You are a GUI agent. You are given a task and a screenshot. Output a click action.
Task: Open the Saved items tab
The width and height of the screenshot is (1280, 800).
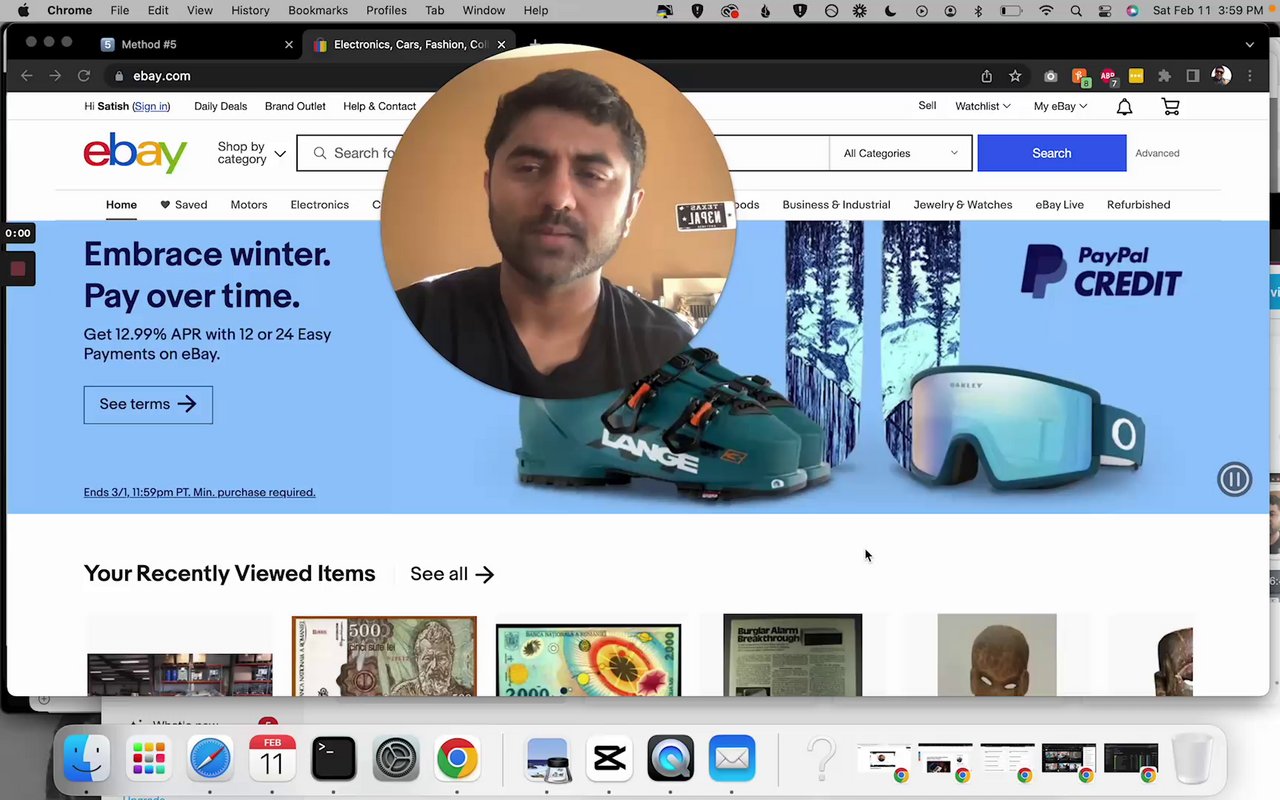(x=184, y=205)
